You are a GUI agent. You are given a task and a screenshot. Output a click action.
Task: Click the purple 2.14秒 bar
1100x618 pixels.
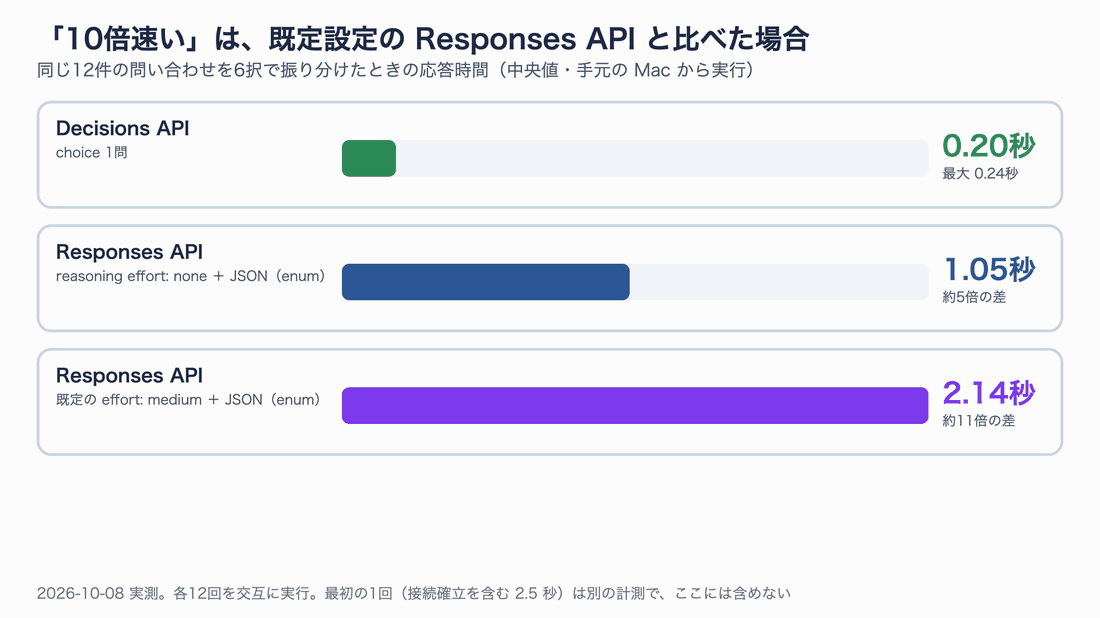[635, 405]
